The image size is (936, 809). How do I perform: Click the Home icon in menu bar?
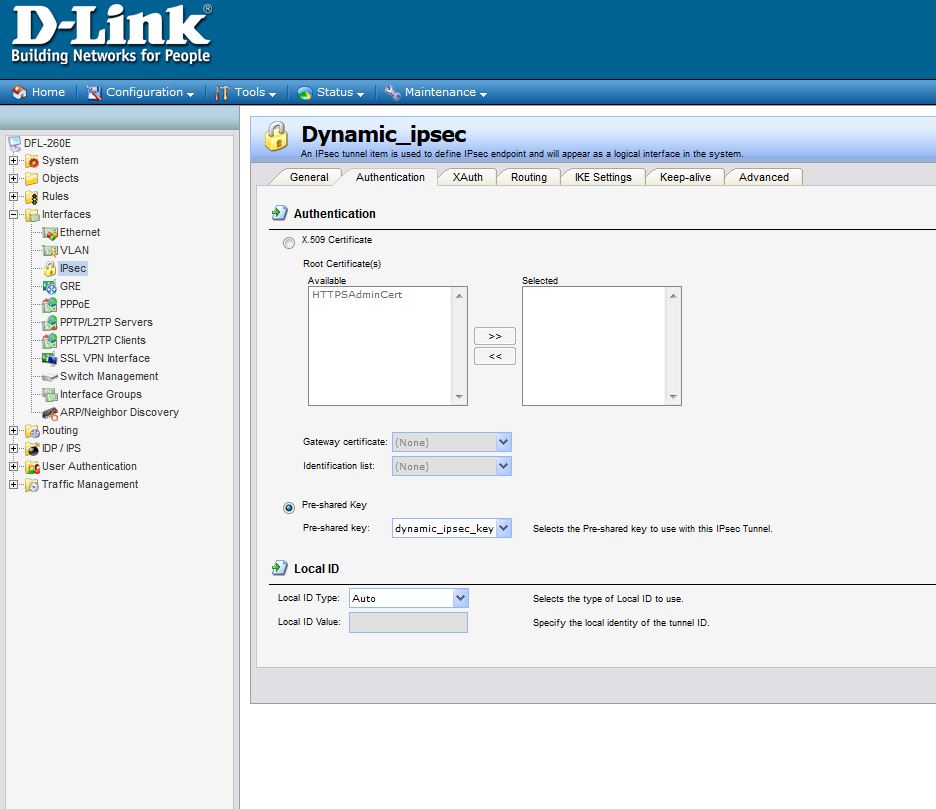pyautogui.click(x=19, y=92)
